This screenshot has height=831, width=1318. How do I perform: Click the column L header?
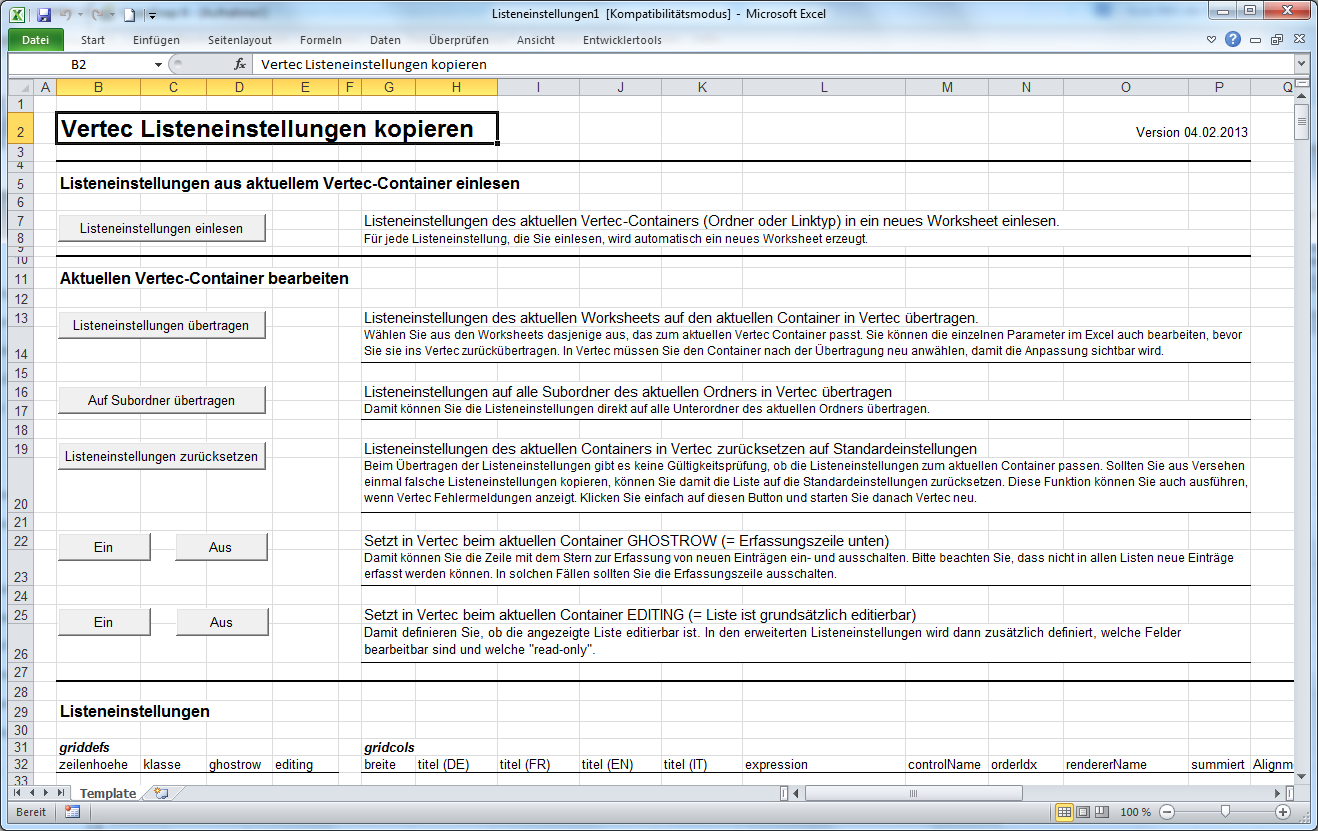(x=824, y=88)
